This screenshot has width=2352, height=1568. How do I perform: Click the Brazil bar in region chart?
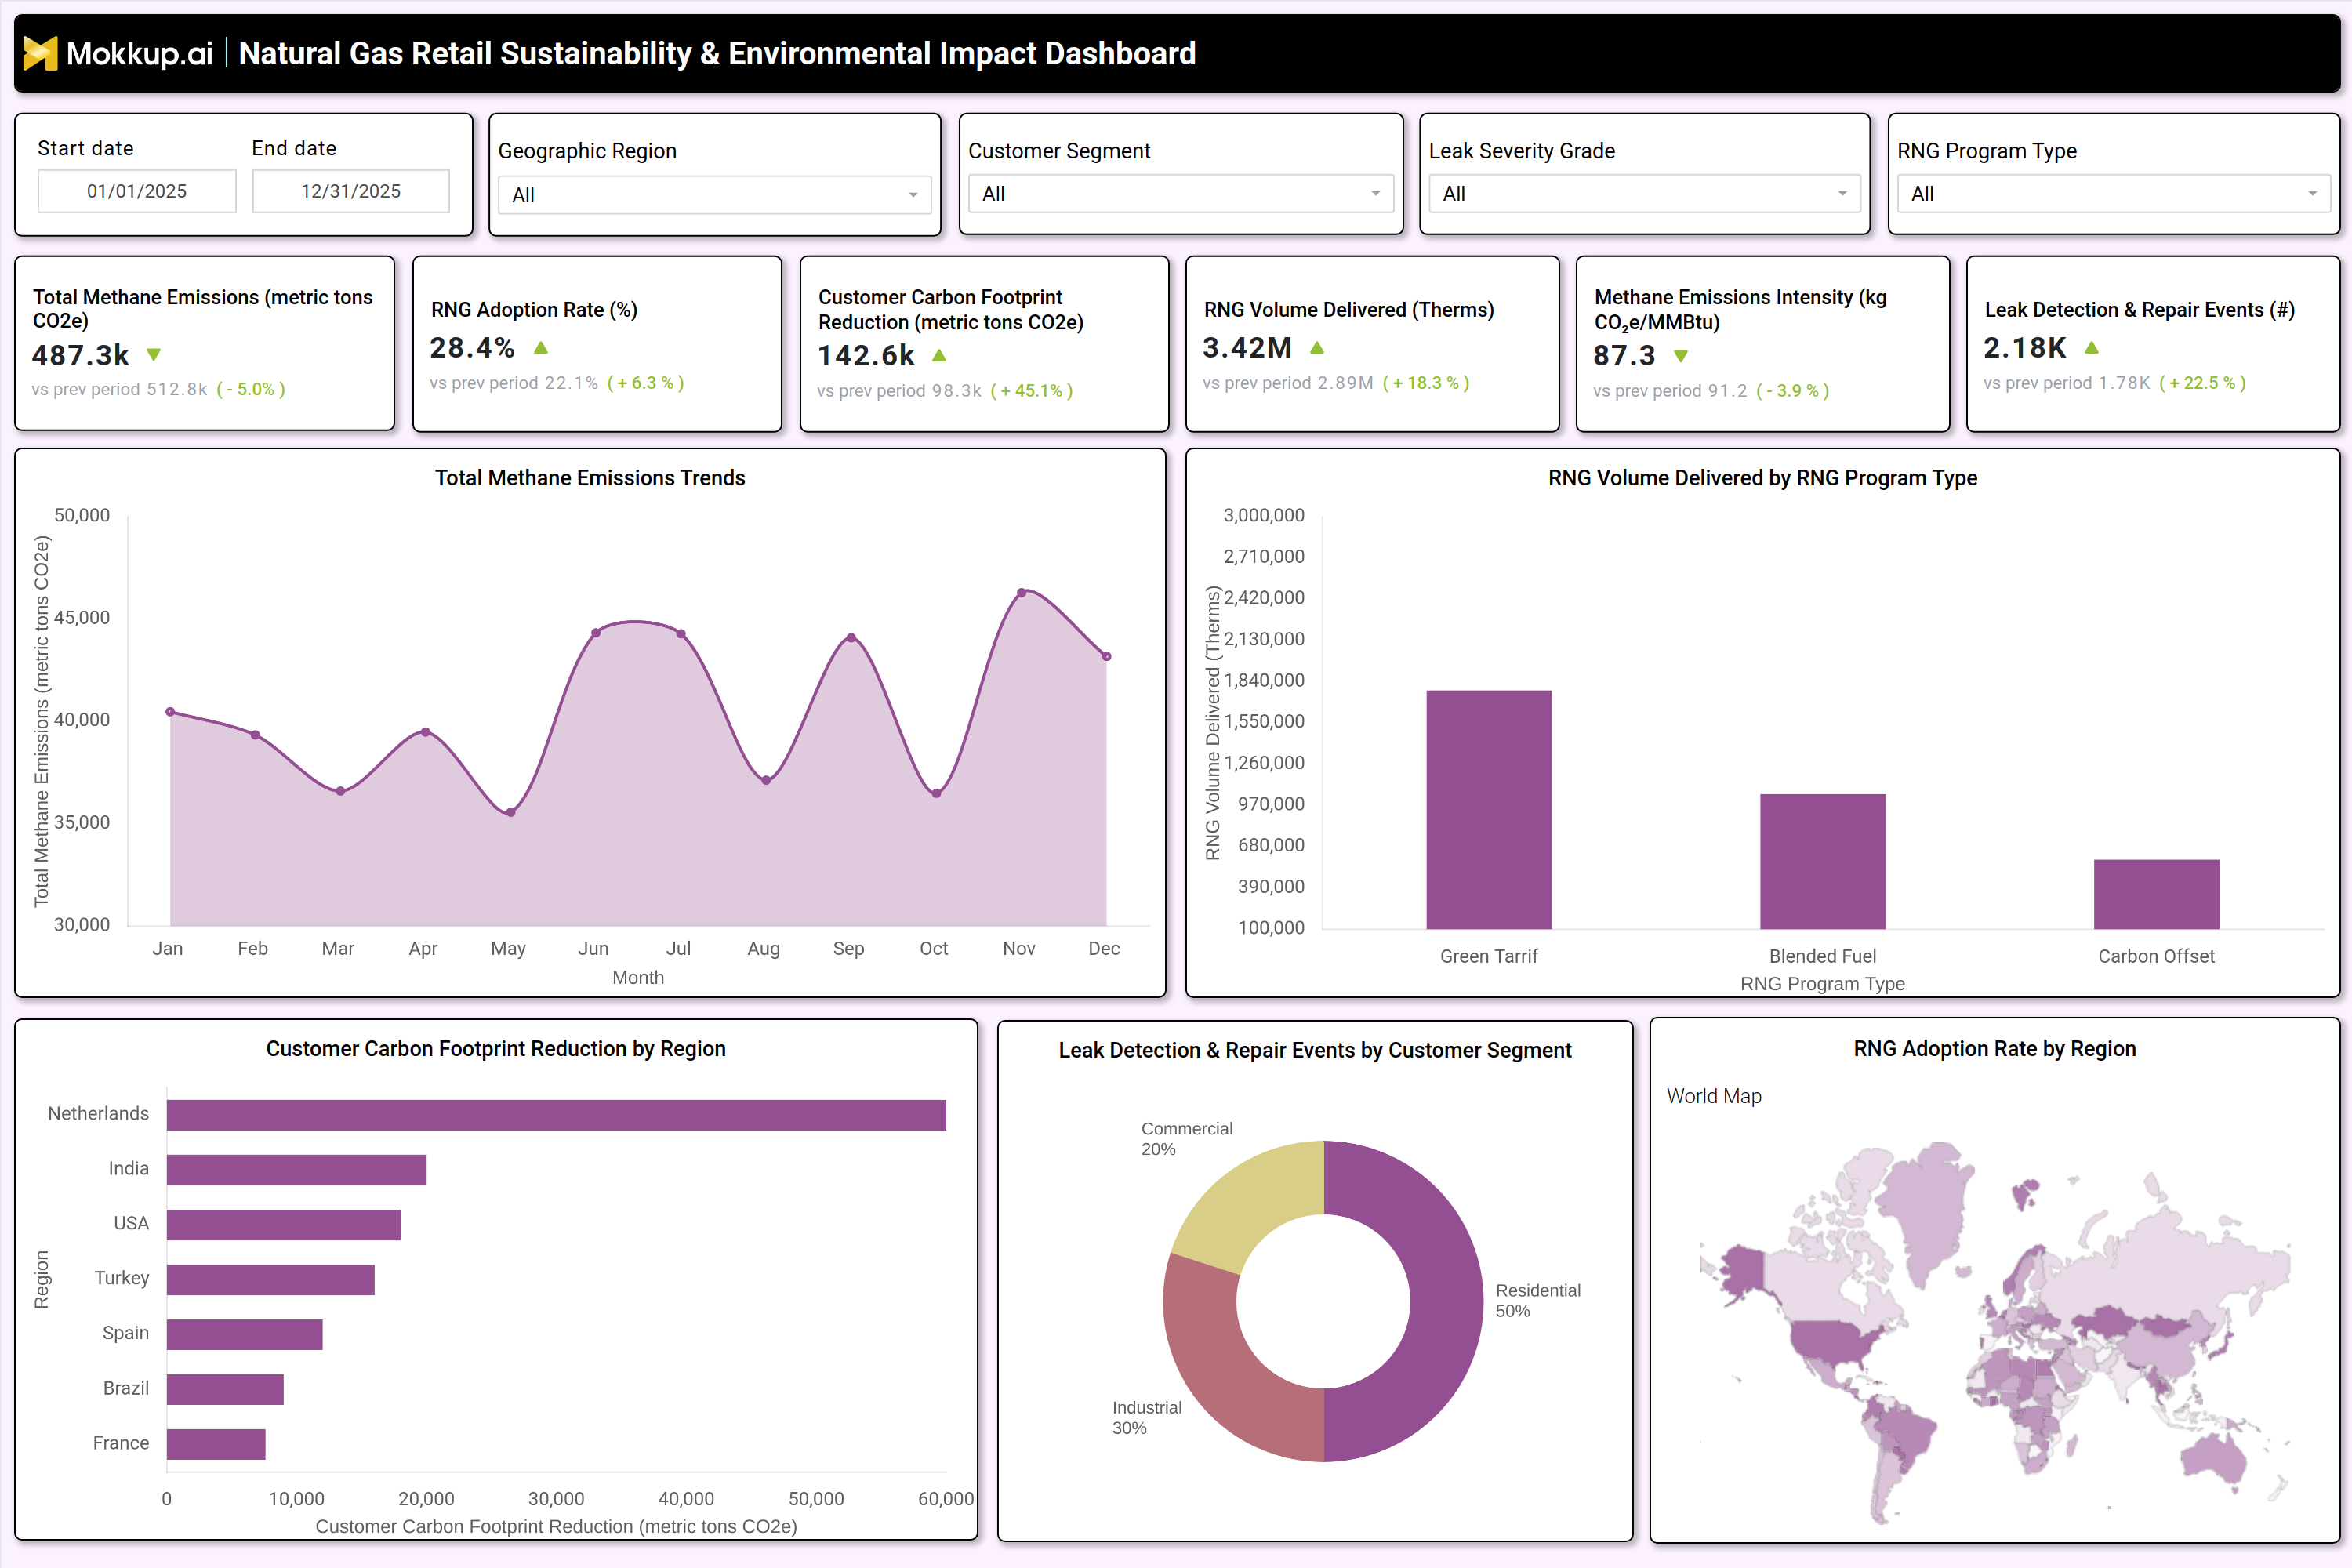tap(225, 1389)
